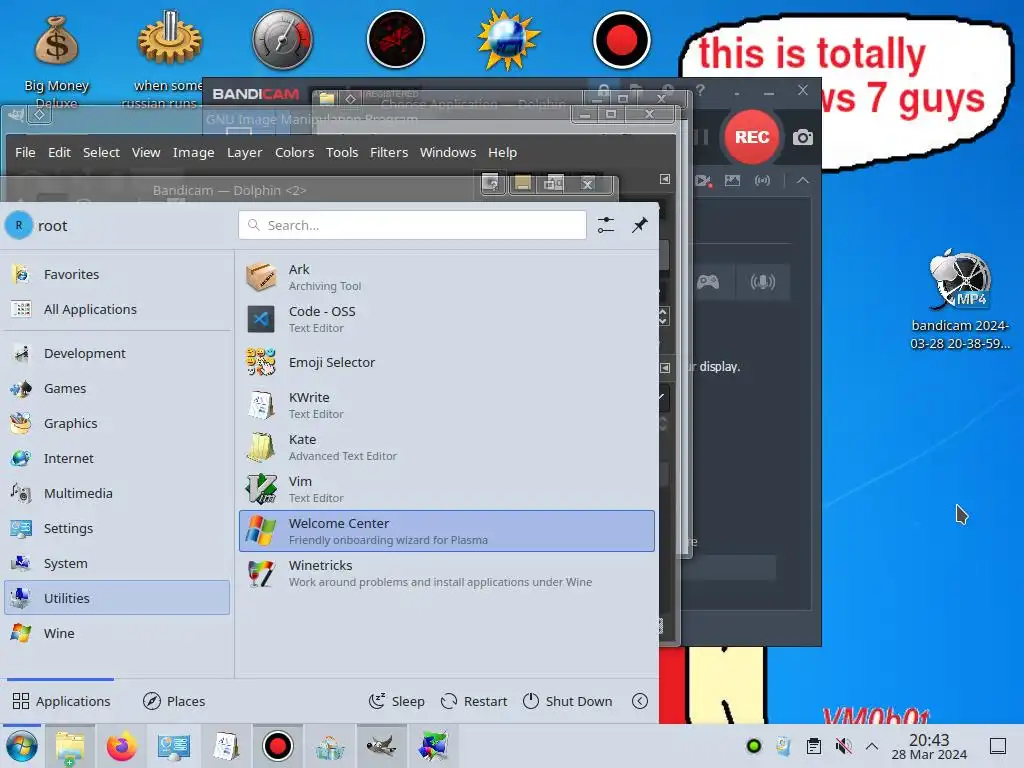This screenshot has height=768, width=1024.
Task: Switch to the Places tab
Action: pyautogui.click(x=174, y=701)
